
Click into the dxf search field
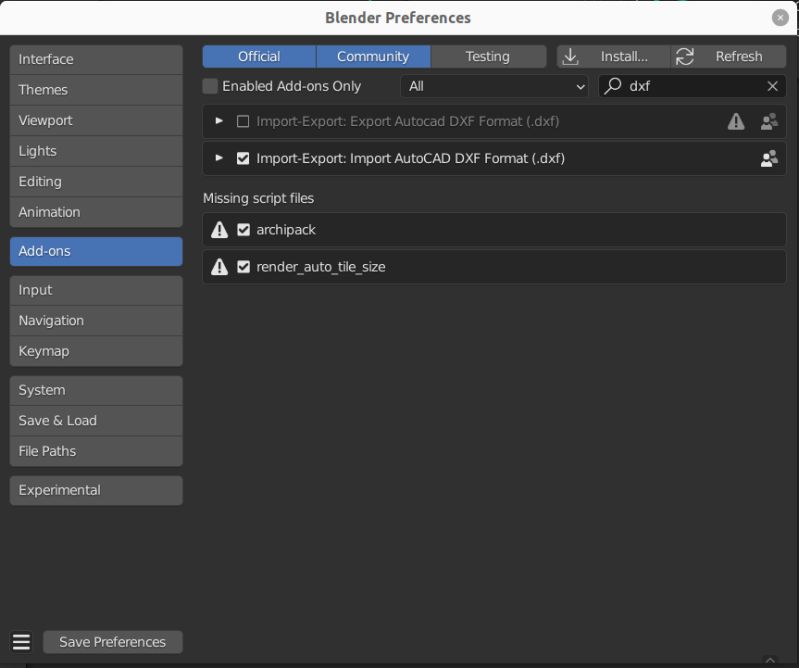[692, 86]
